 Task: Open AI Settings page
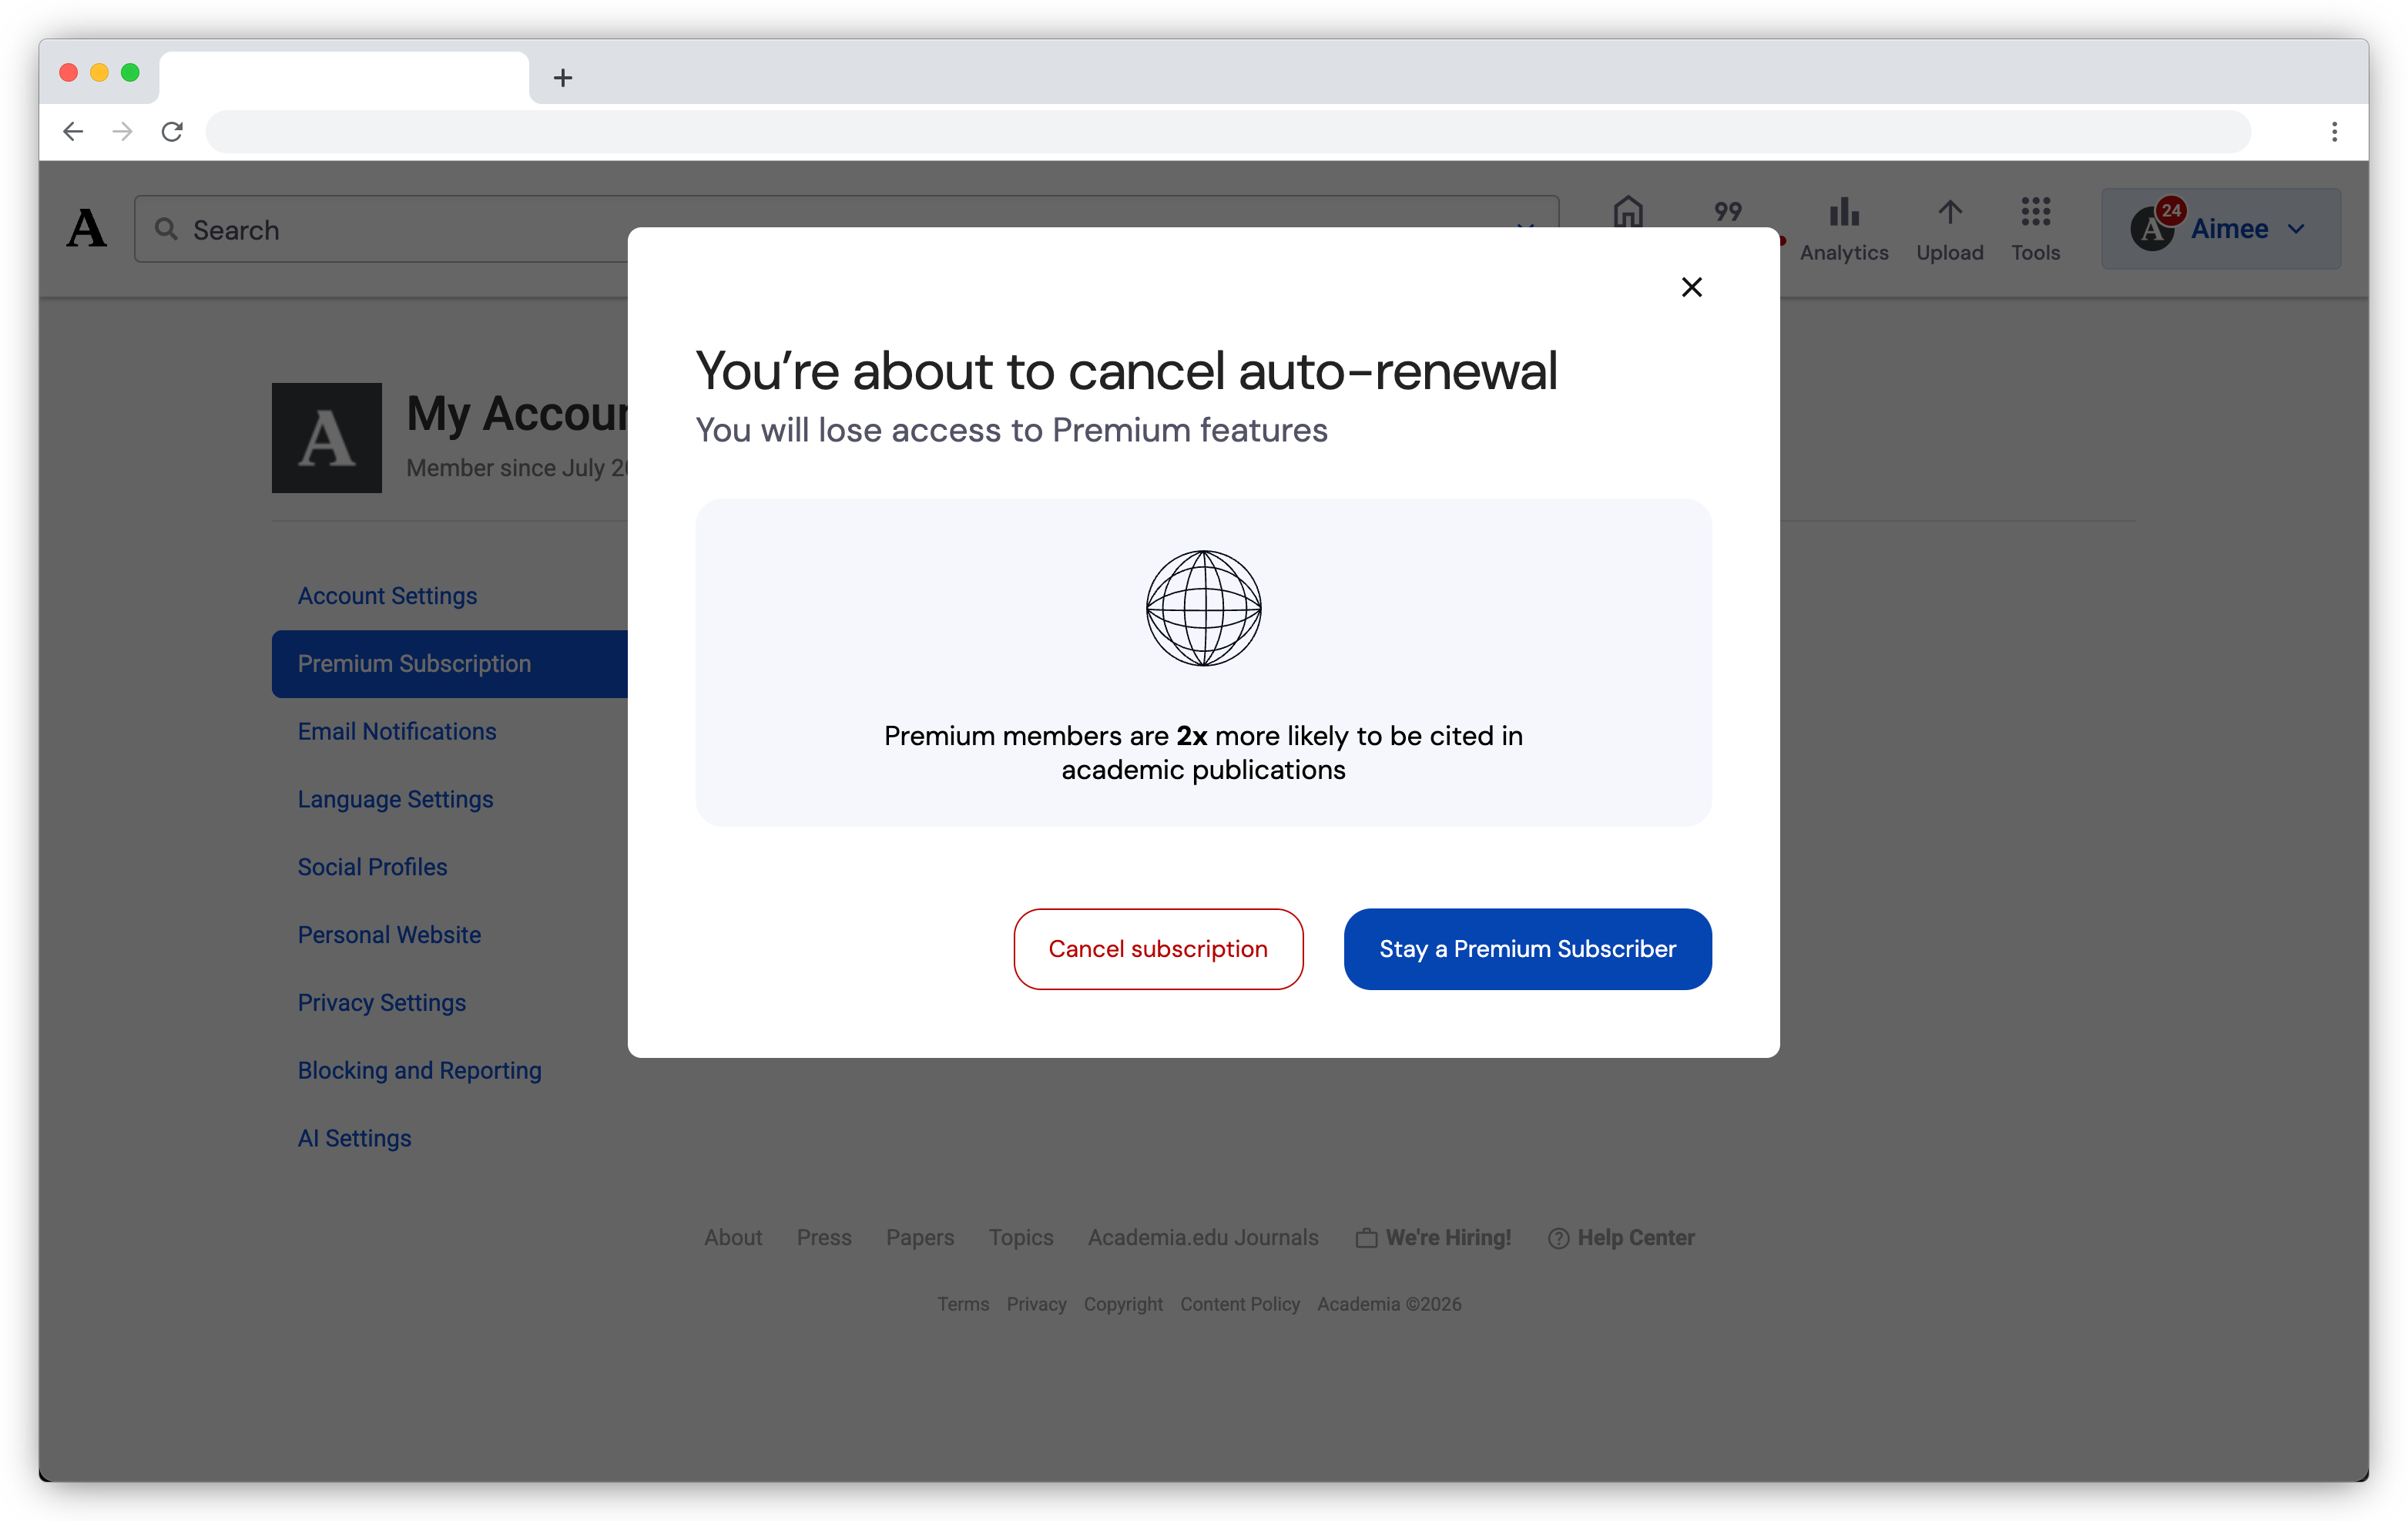coord(354,1138)
